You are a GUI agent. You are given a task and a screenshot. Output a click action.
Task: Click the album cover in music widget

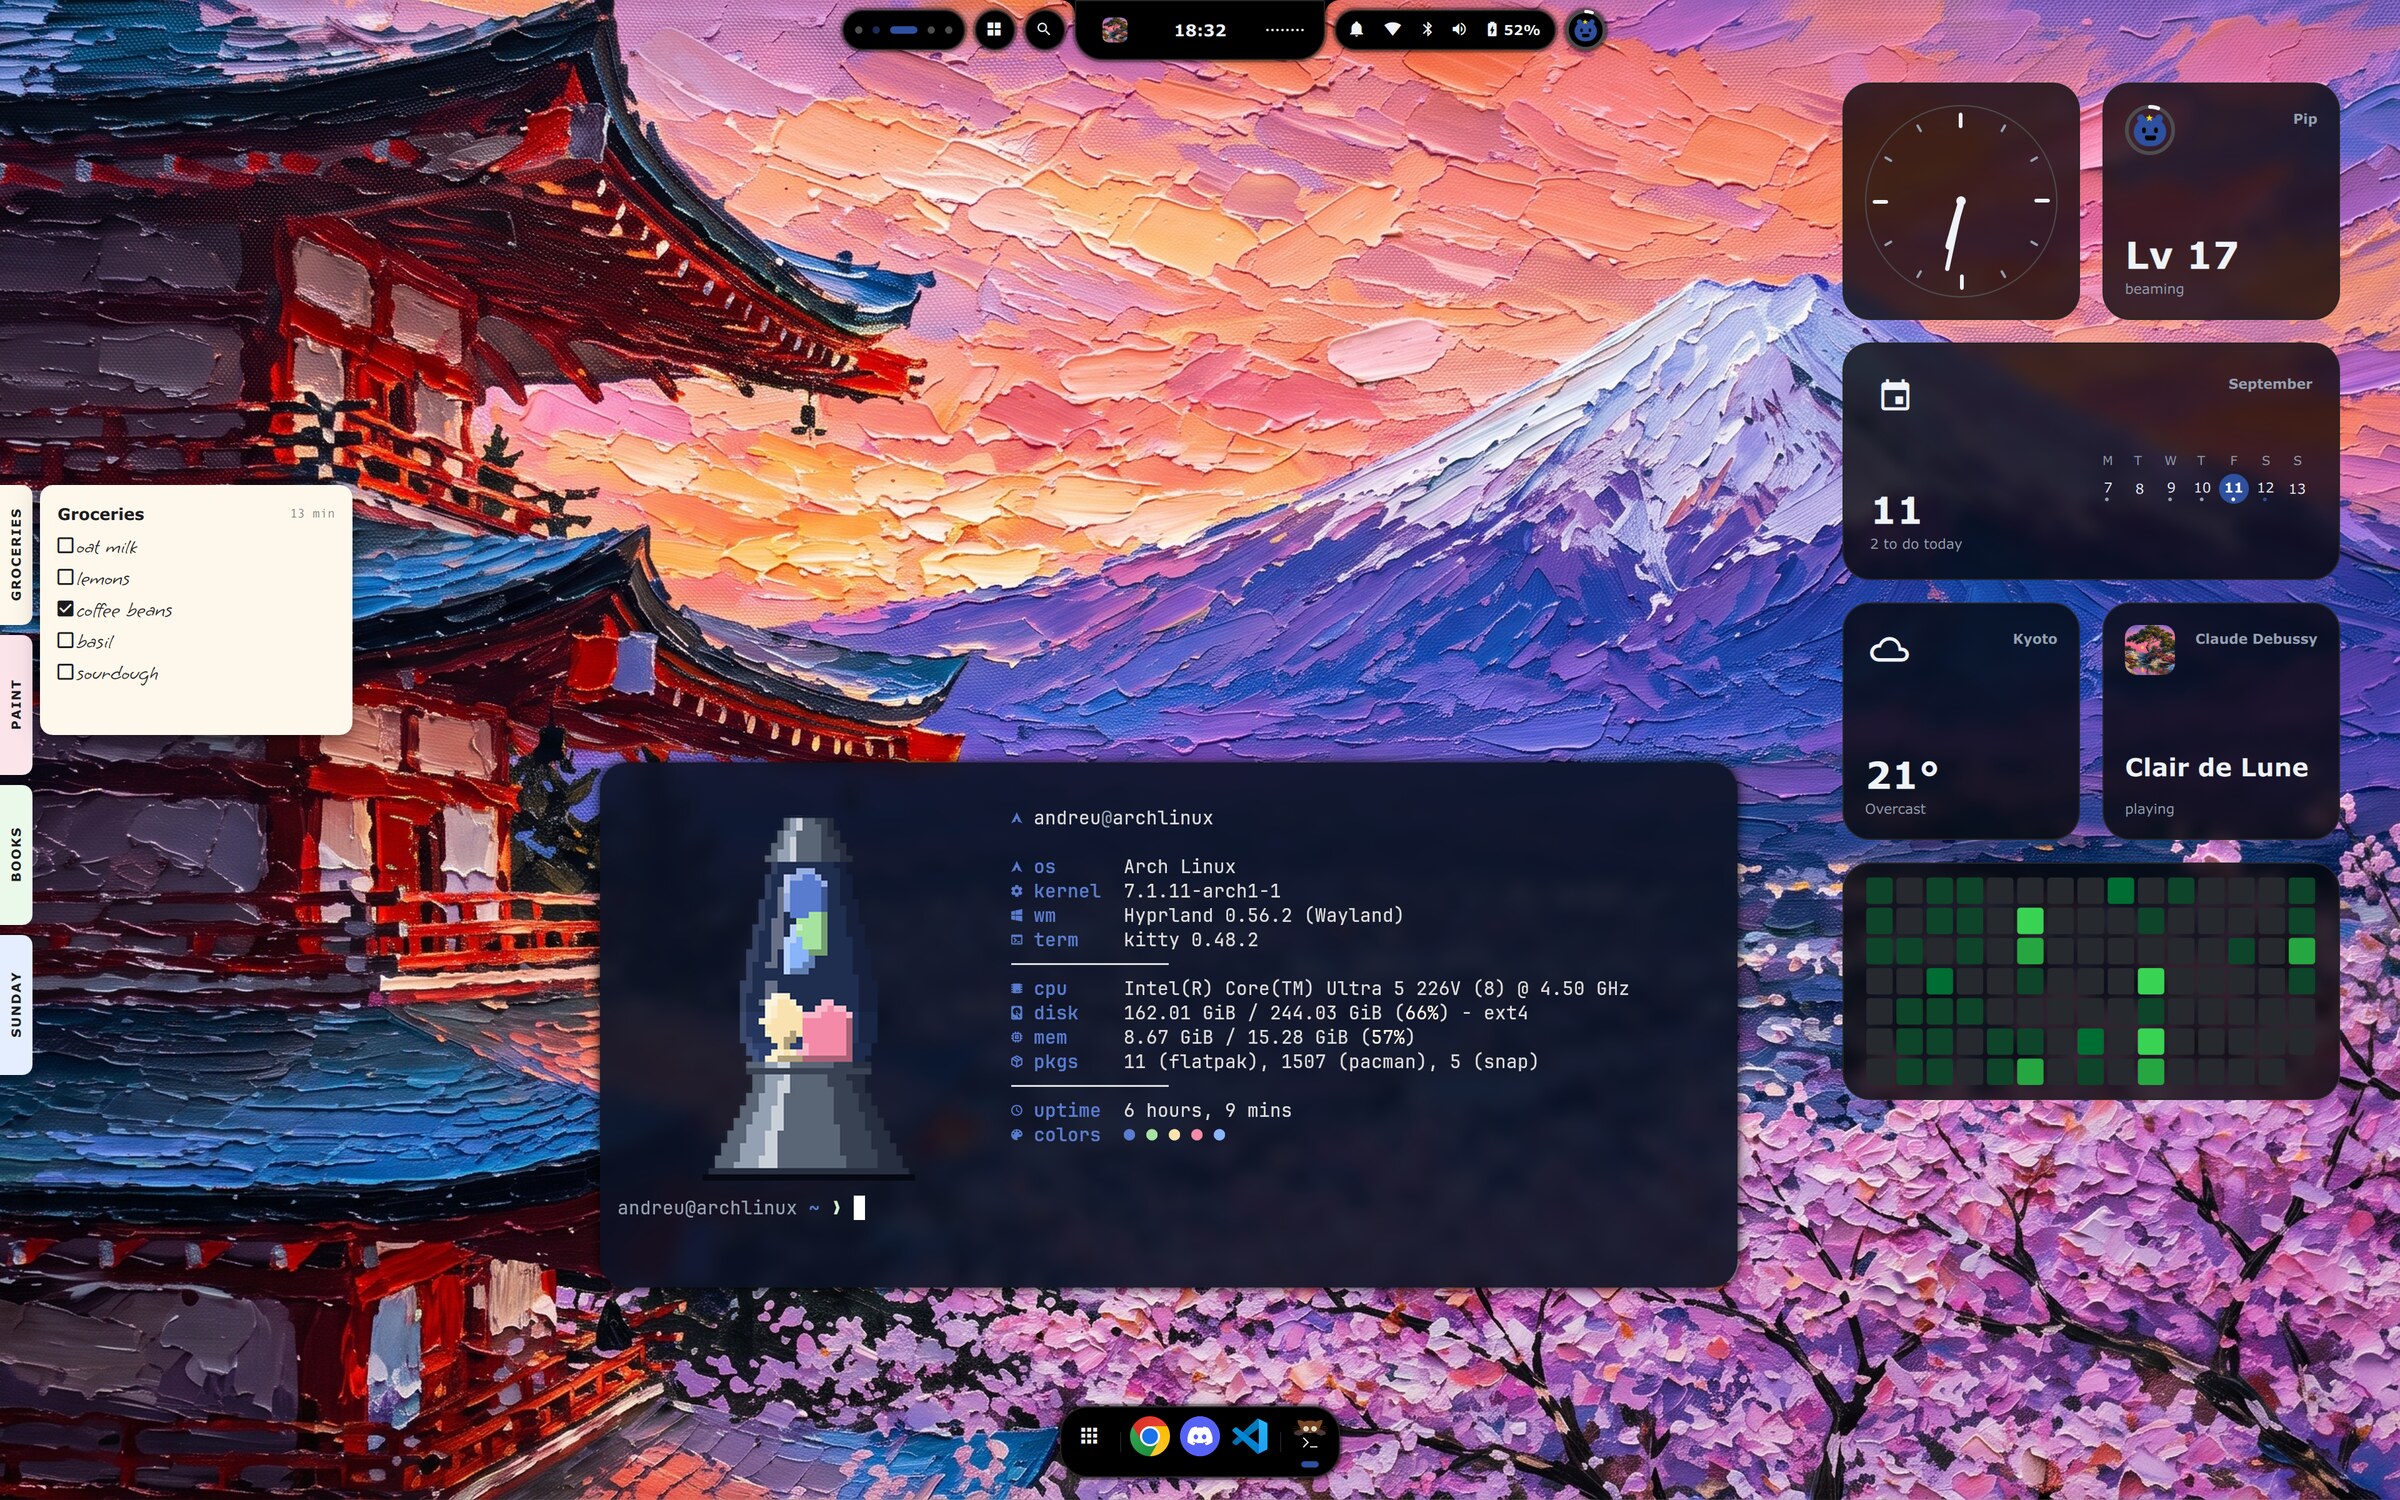tap(2149, 650)
